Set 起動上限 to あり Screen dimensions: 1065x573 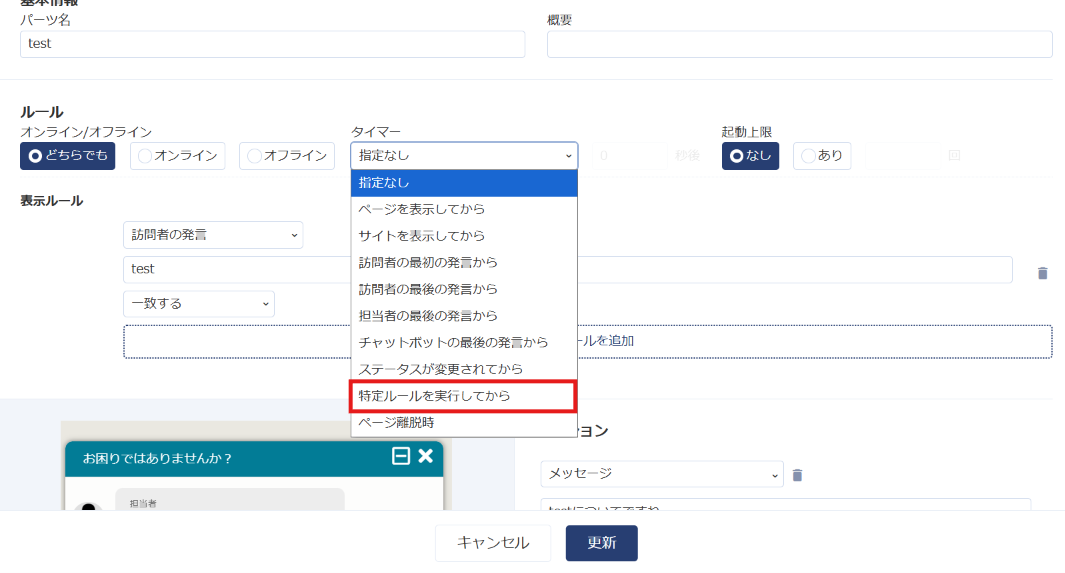pyautogui.click(x=822, y=155)
